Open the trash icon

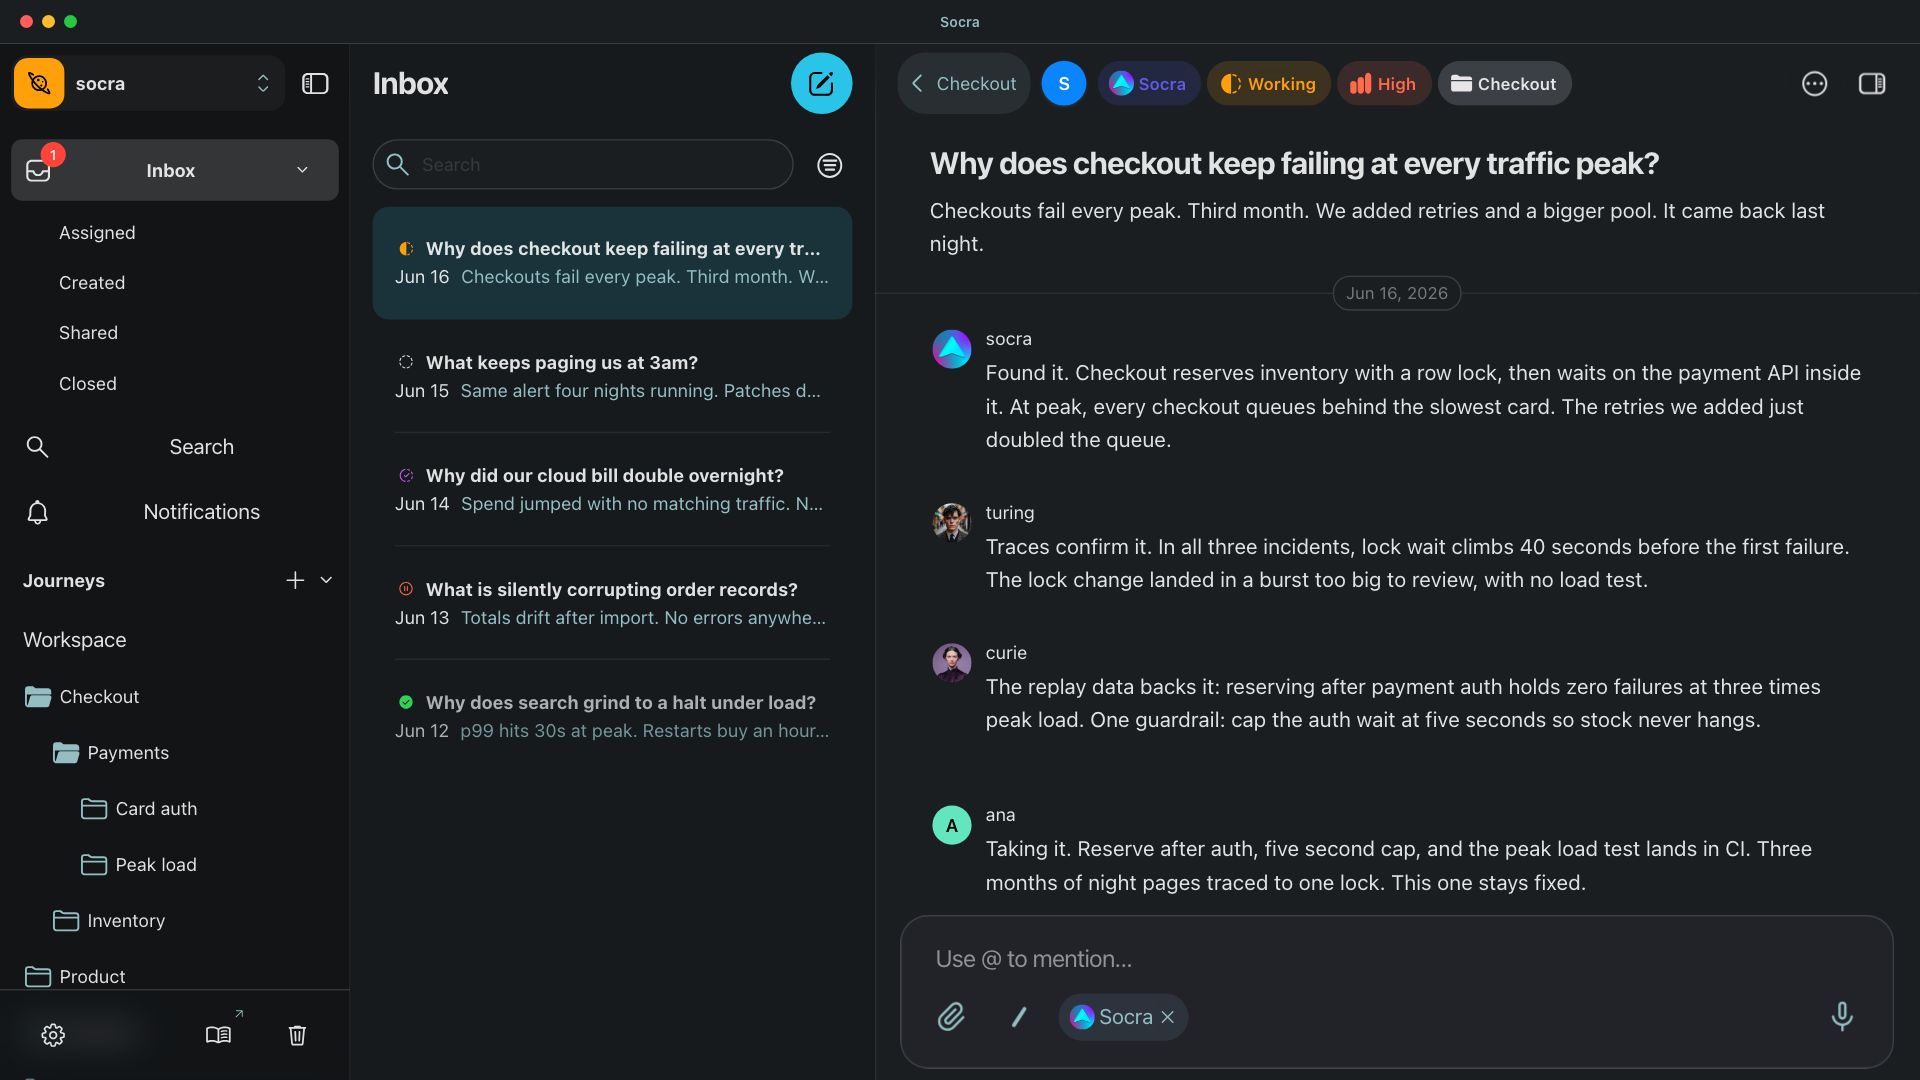(x=297, y=1035)
